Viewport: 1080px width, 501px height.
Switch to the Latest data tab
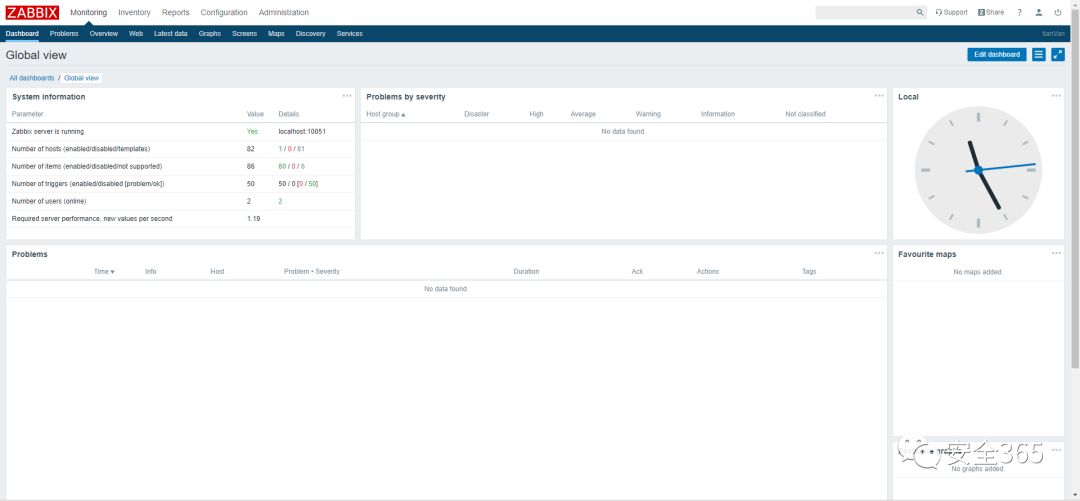[x=171, y=34]
